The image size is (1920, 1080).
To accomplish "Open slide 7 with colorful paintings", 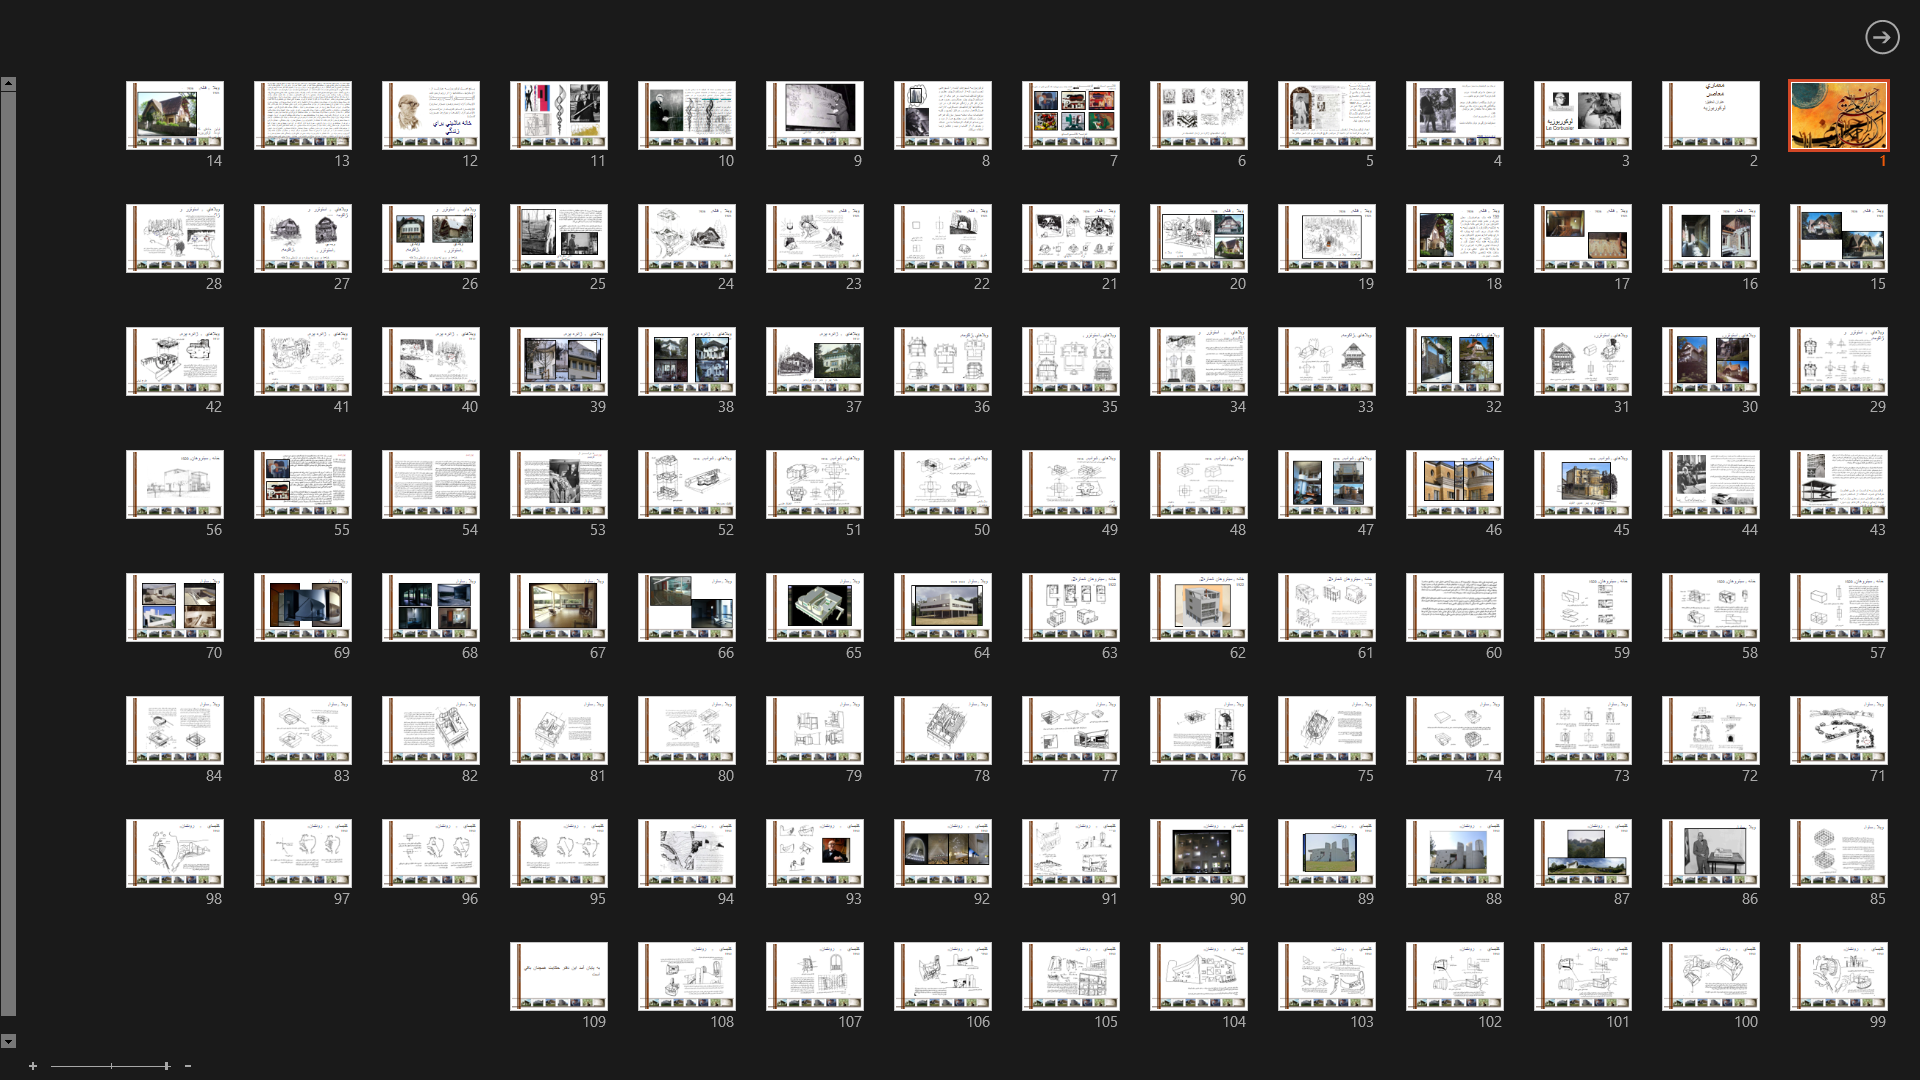I will (x=1070, y=116).
